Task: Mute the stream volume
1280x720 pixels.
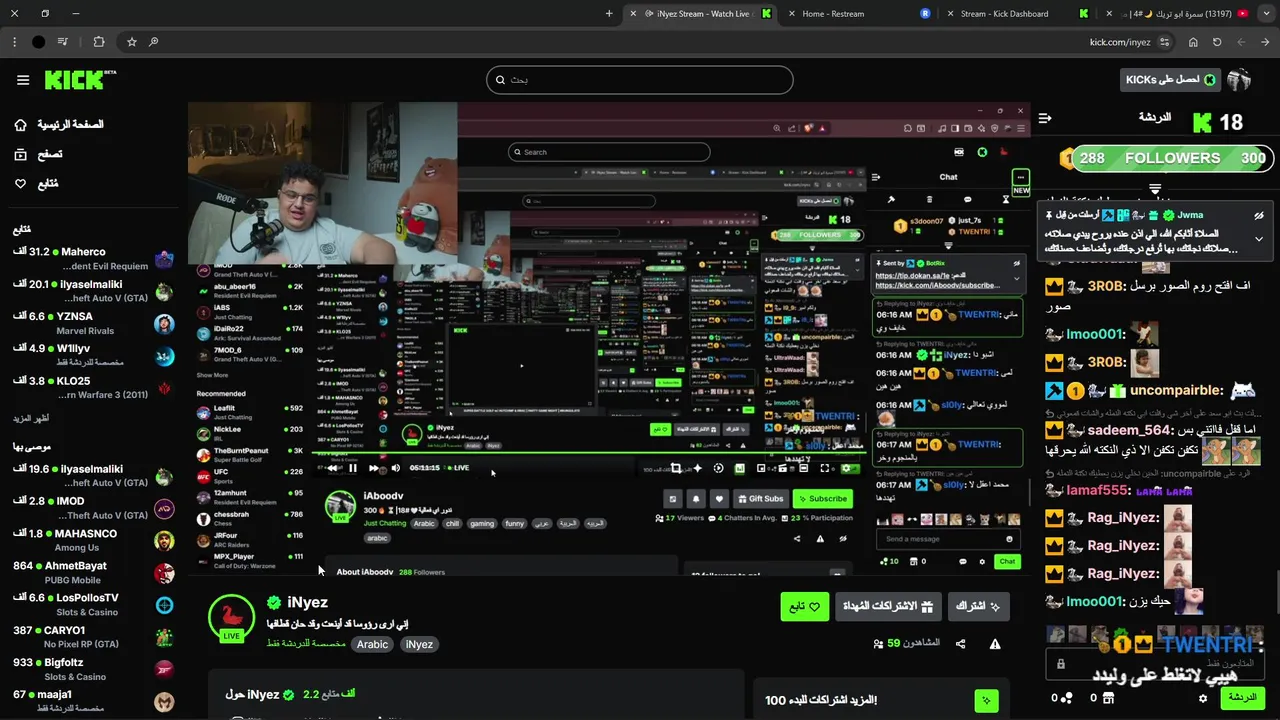Action: point(396,468)
